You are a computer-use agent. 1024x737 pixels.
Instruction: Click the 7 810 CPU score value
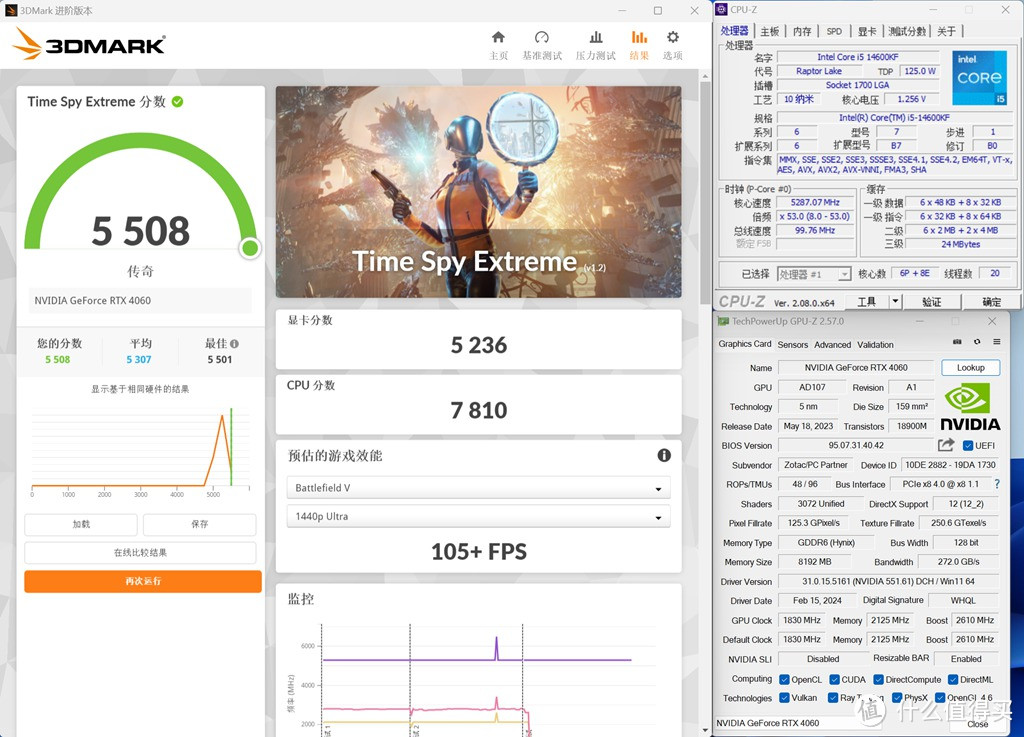479,411
